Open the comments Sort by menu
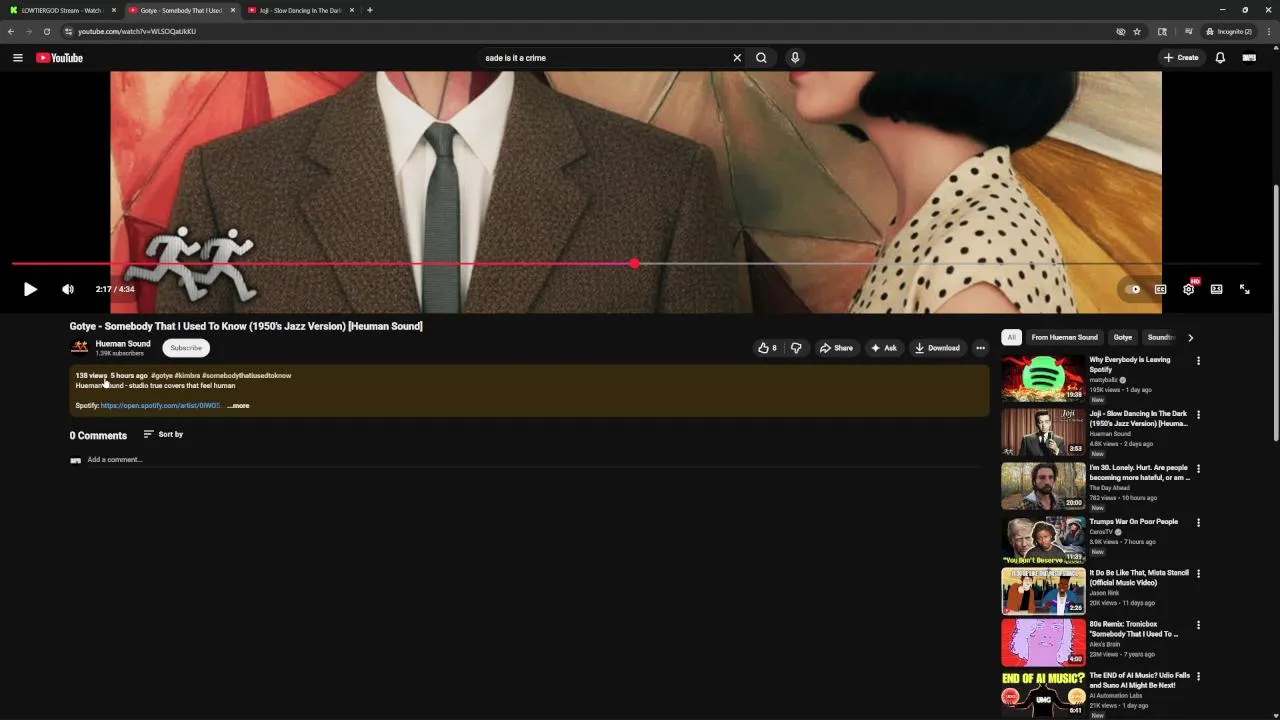The image size is (1280, 720). [x=163, y=434]
